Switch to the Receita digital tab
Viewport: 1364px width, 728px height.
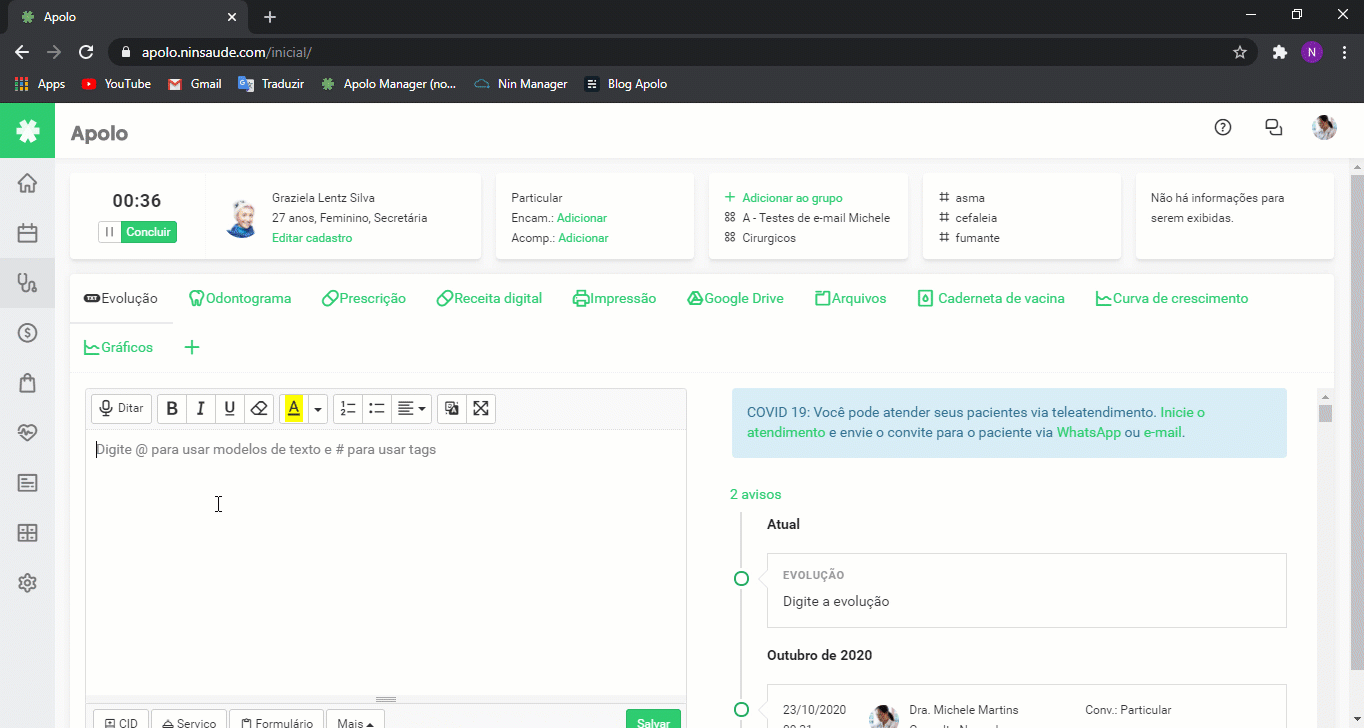point(489,298)
